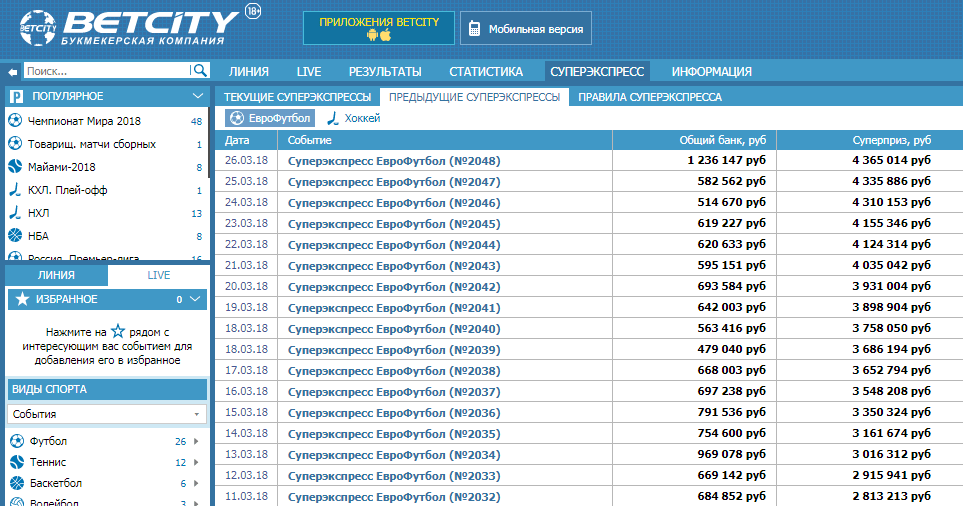
Task: Select the Live tab in sidebar
Action: 158,275
